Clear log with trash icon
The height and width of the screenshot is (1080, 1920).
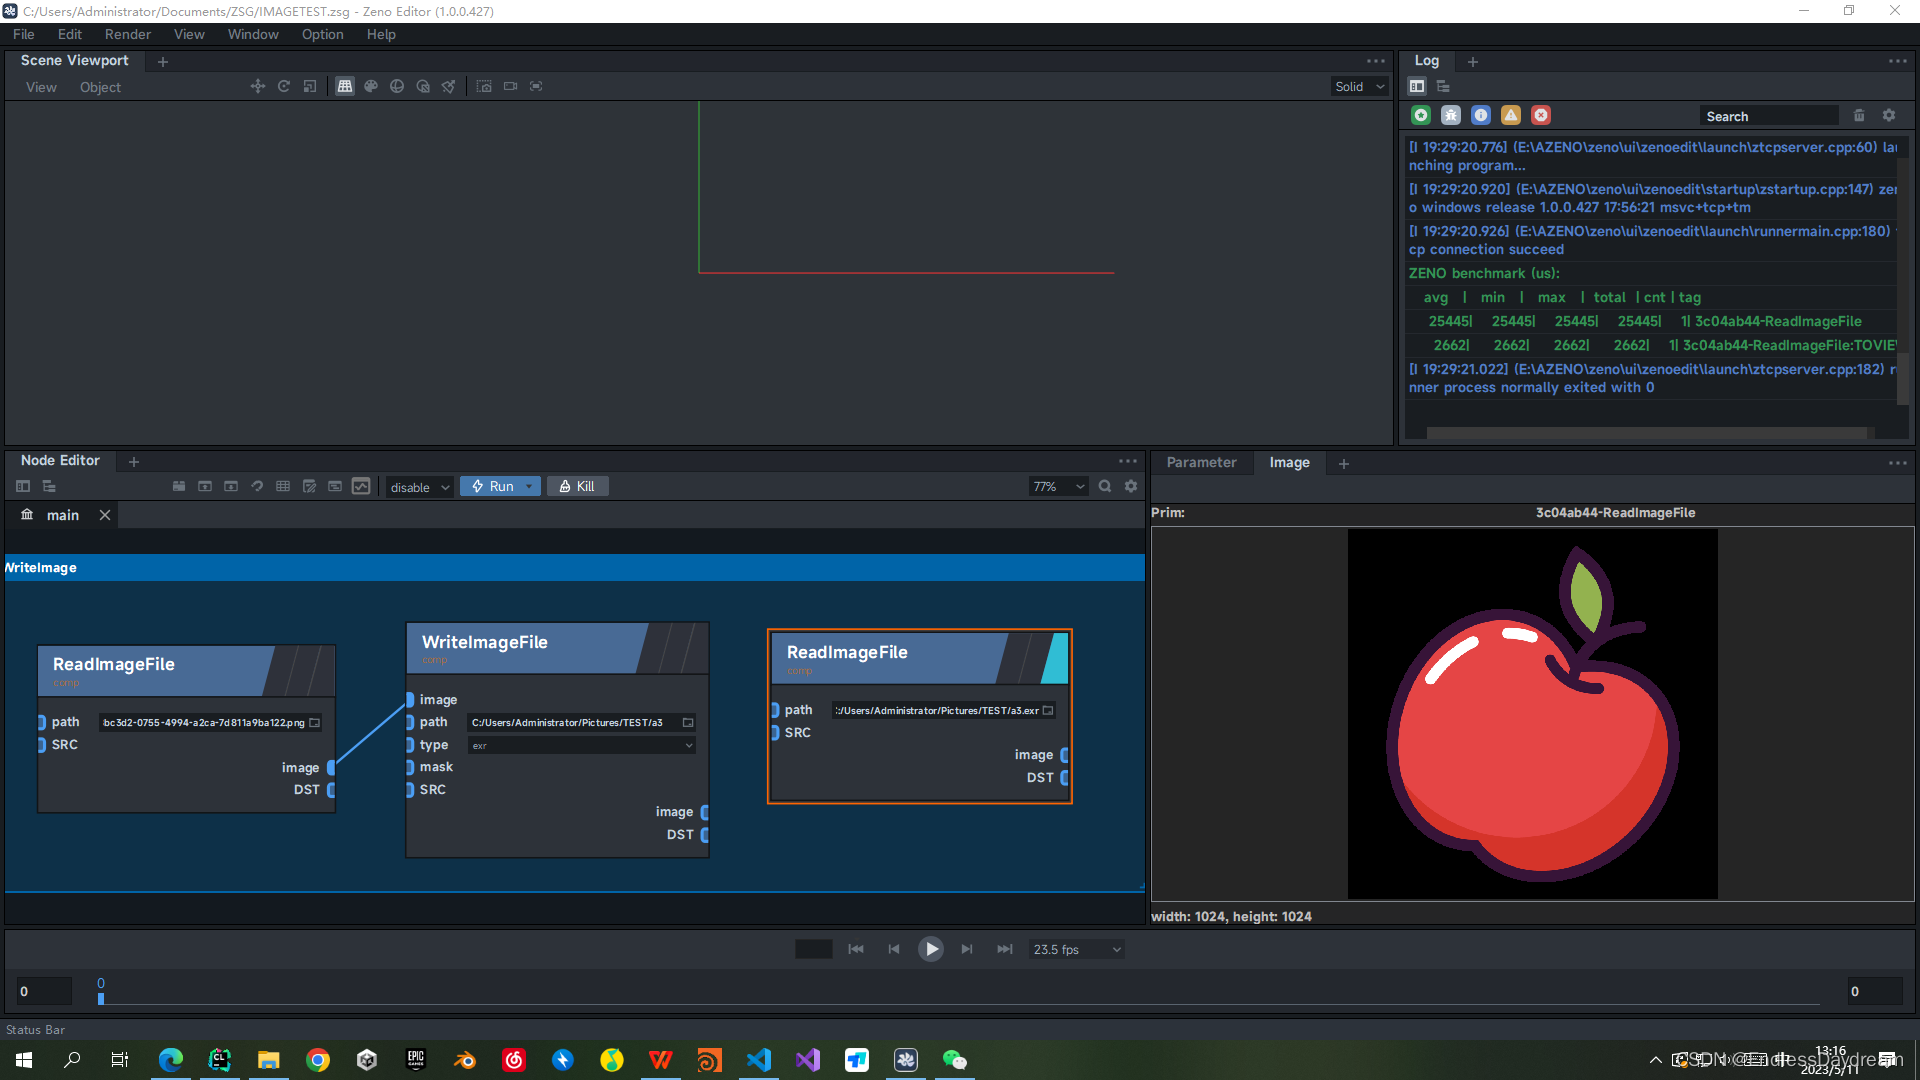click(1859, 116)
